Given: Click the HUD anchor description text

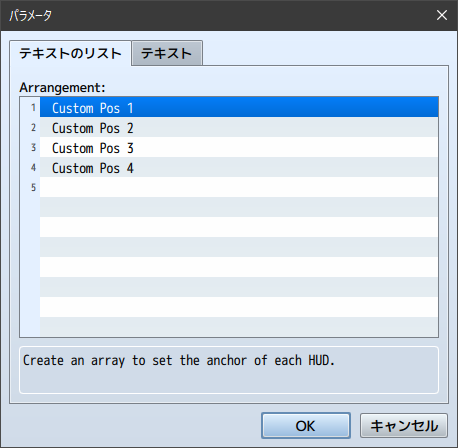Looking at the screenshot, I should (179, 361).
